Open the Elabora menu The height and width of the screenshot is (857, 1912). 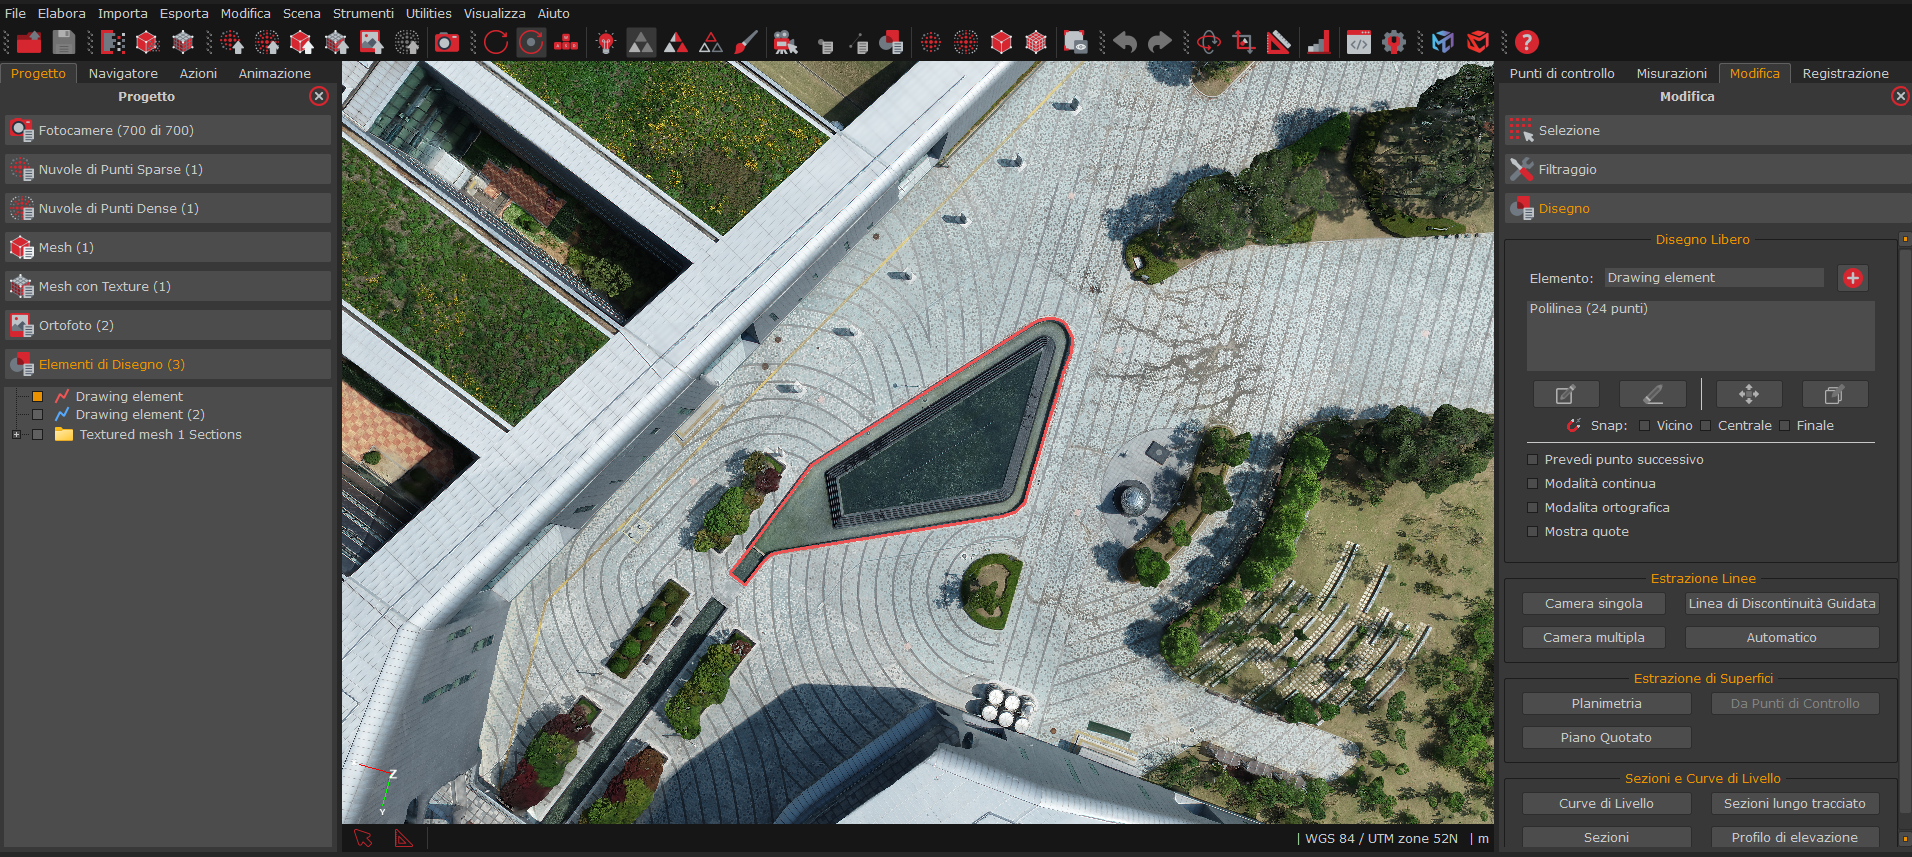62,13
